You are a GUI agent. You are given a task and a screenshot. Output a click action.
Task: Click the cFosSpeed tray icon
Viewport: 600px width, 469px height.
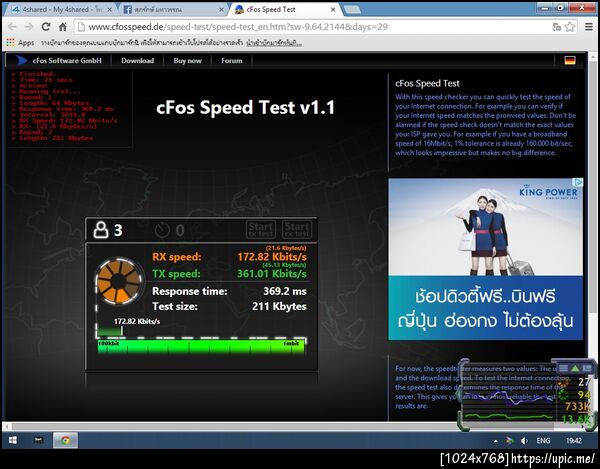(x=510, y=441)
